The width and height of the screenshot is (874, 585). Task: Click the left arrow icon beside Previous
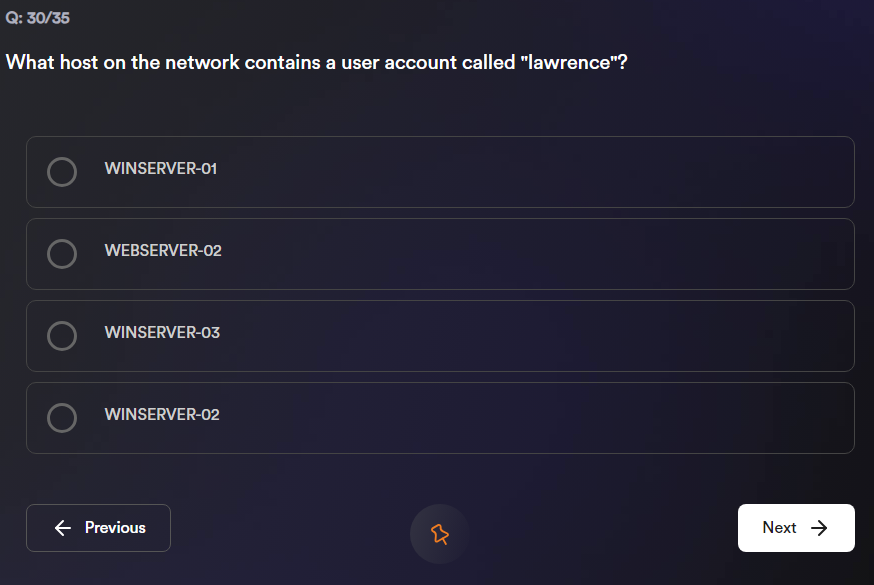[x=63, y=528]
